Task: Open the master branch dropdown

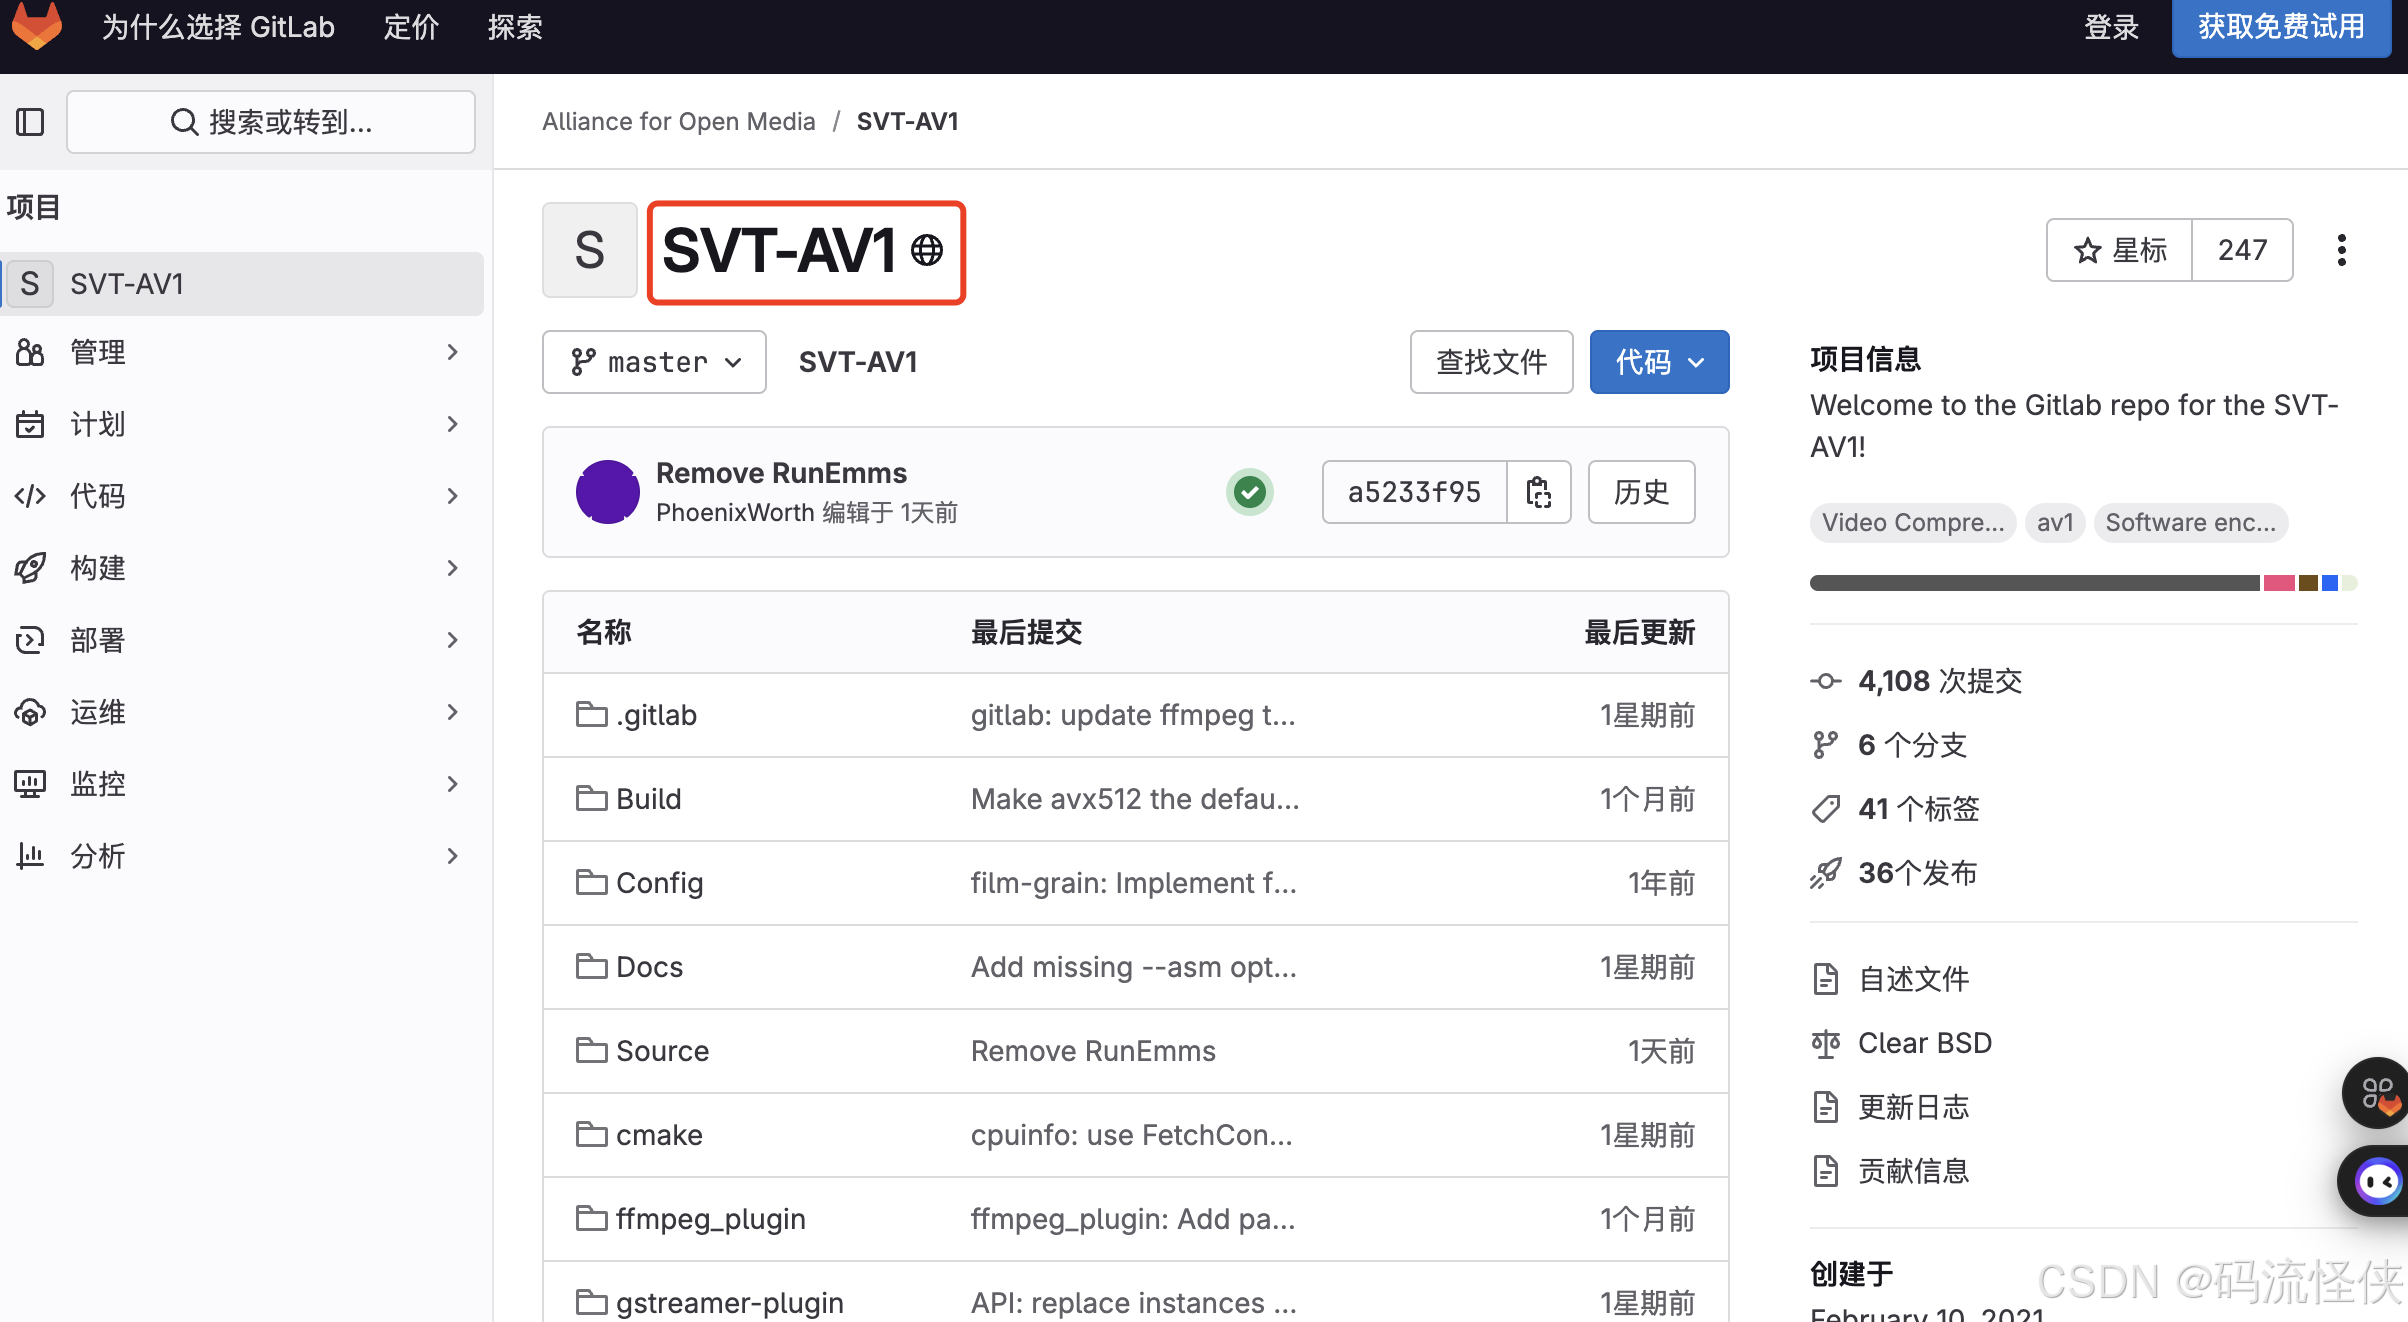Action: pyautogui.click(x=654, y=362)
